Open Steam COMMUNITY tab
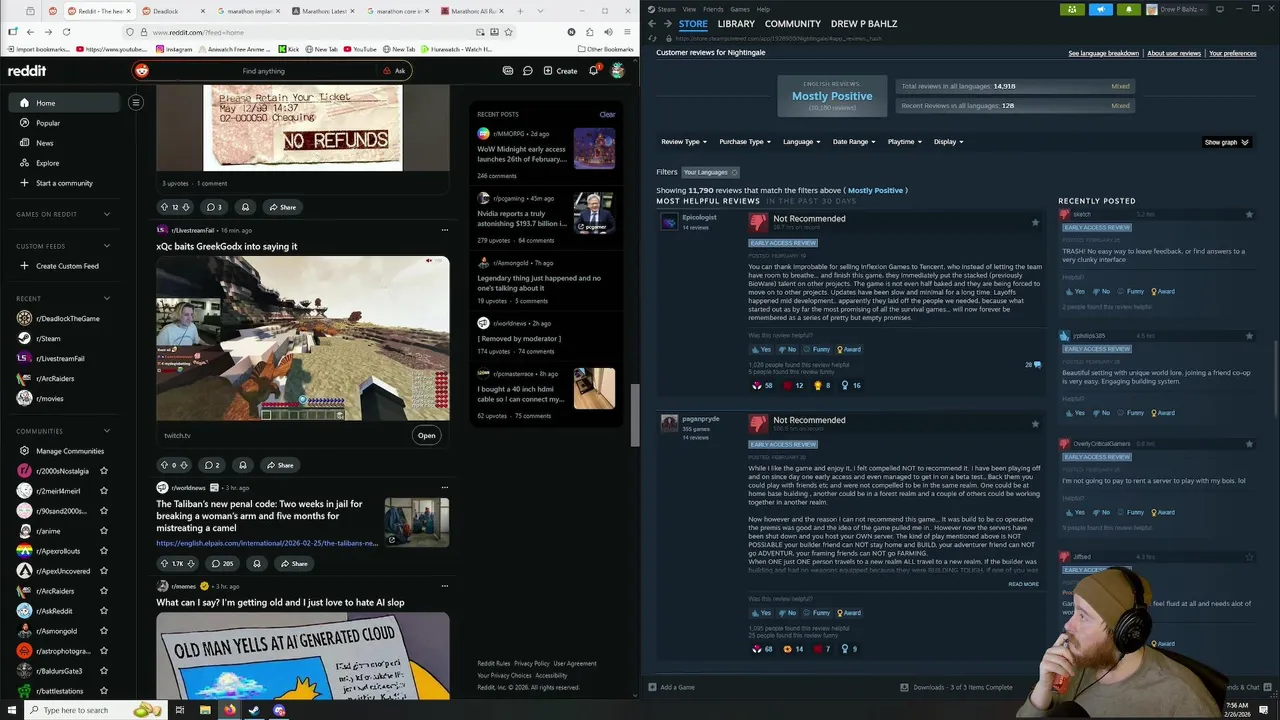Screen dimensions: 1280x720 coord(793,23)
